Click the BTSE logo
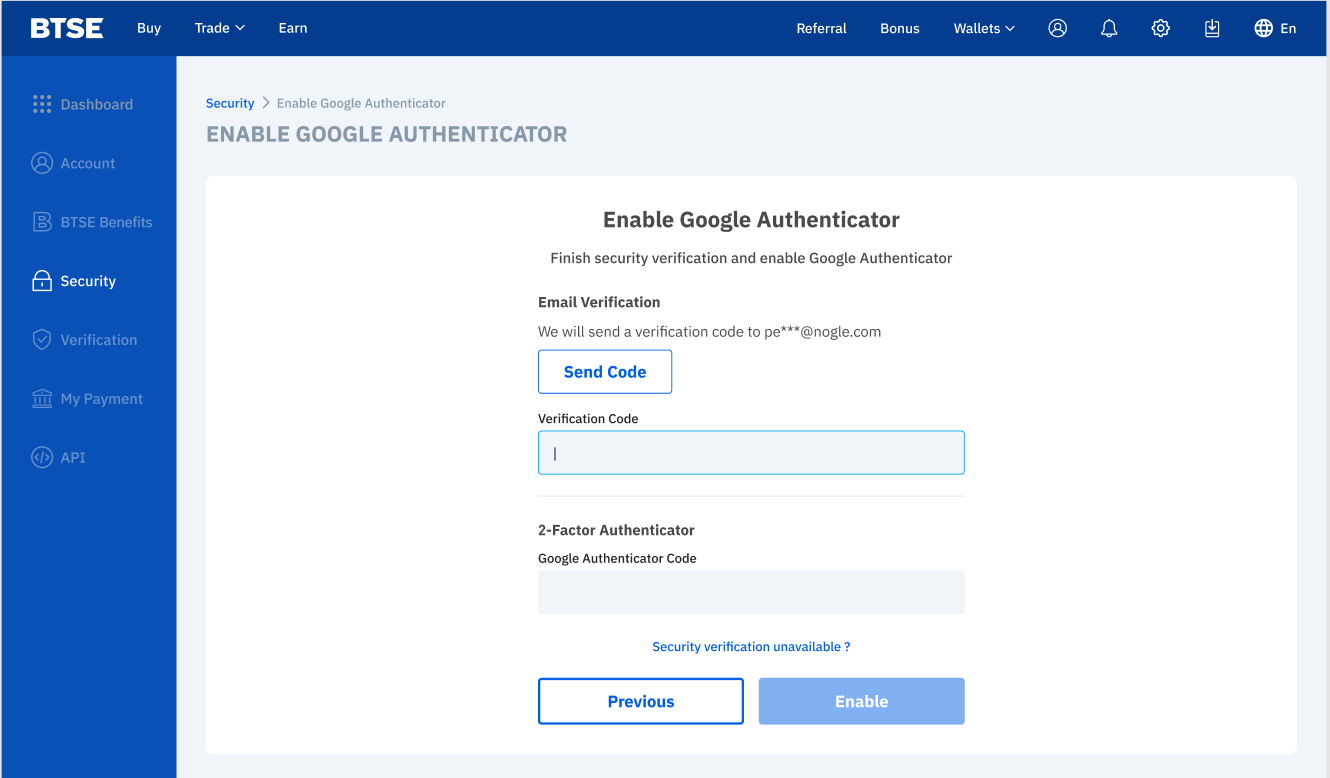This screenshot has height=778, width=1330. coord(67,28)
